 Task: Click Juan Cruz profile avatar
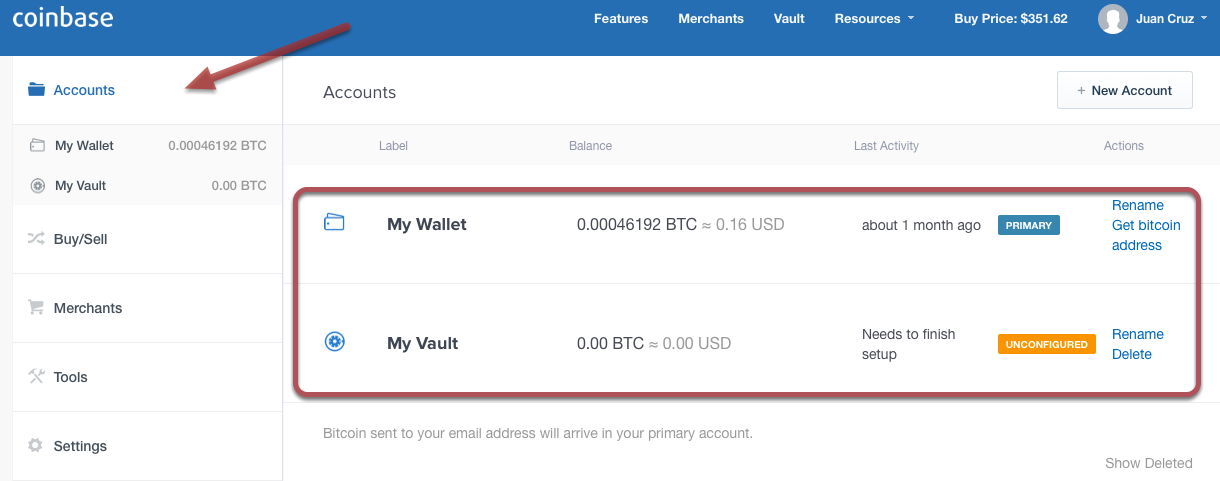point(1112,18)
